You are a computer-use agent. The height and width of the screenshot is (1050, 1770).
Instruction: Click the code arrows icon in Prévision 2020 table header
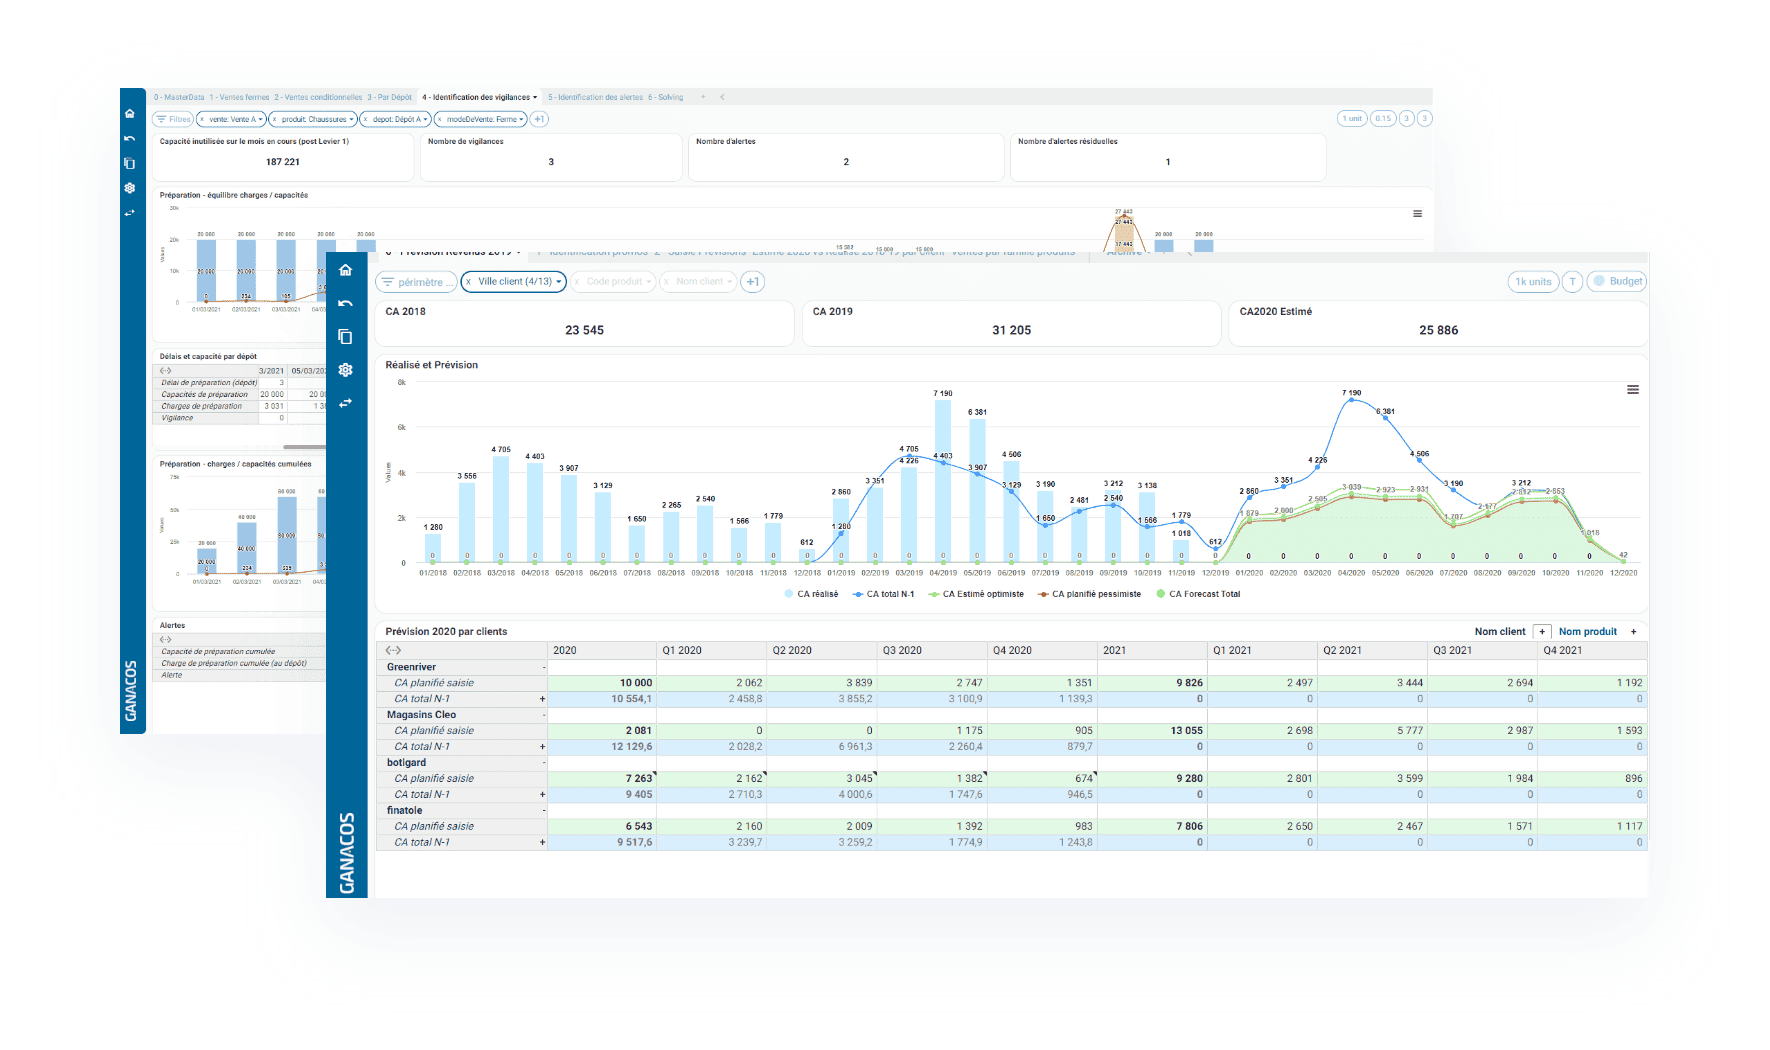pos(394,650)
